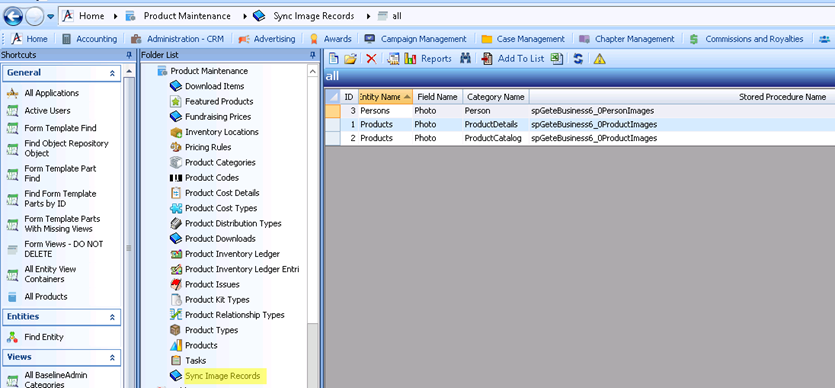Select Product Categories in folder list

coord(220,162)
